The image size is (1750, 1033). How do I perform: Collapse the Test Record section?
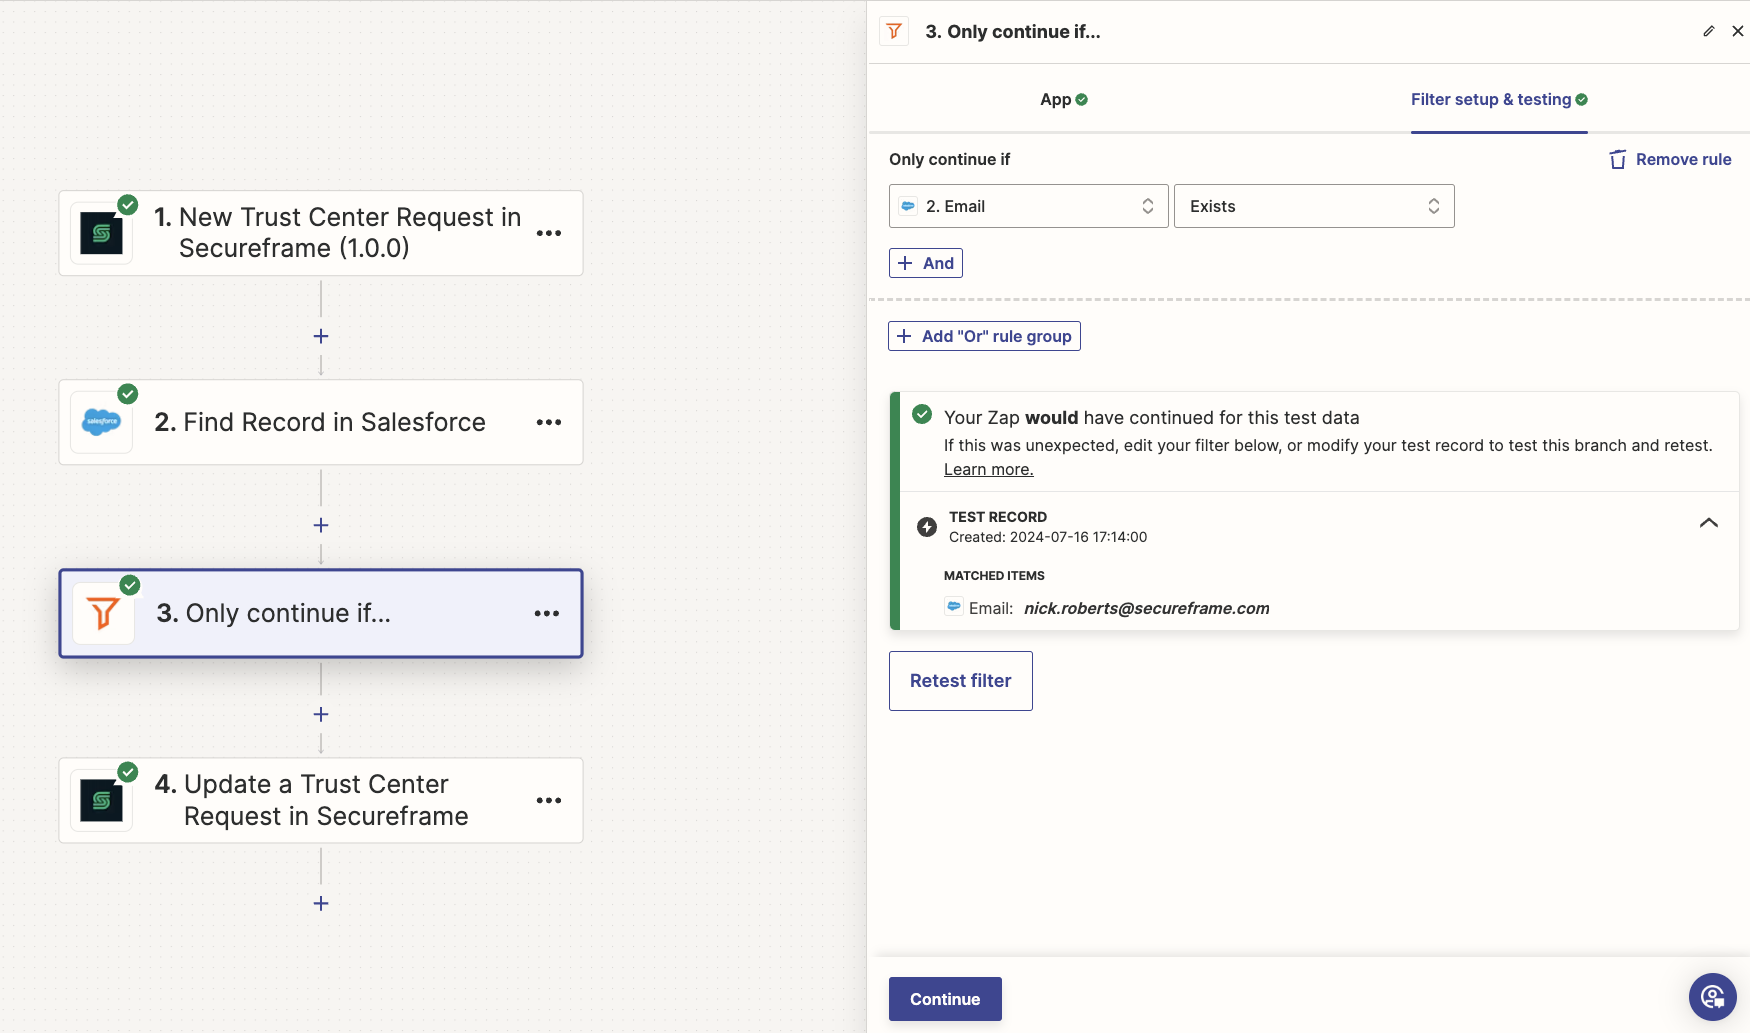coord(1709,523)
